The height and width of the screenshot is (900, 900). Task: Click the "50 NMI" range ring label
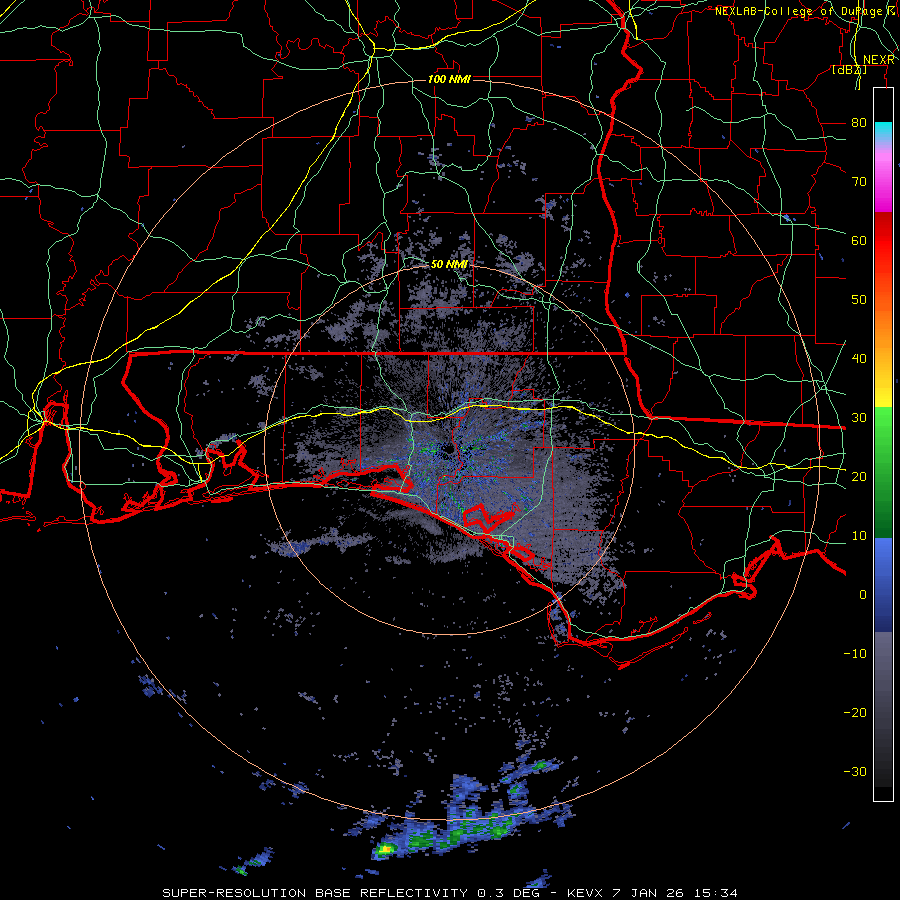[449, 264]
